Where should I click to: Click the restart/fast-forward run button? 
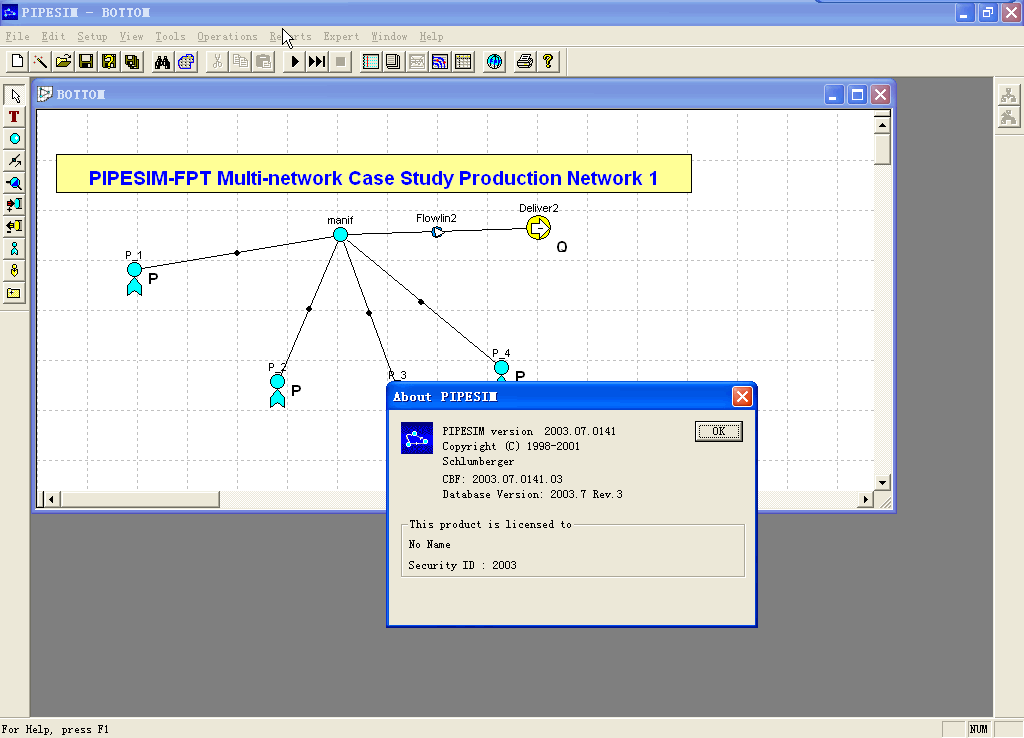click(317, 62)
